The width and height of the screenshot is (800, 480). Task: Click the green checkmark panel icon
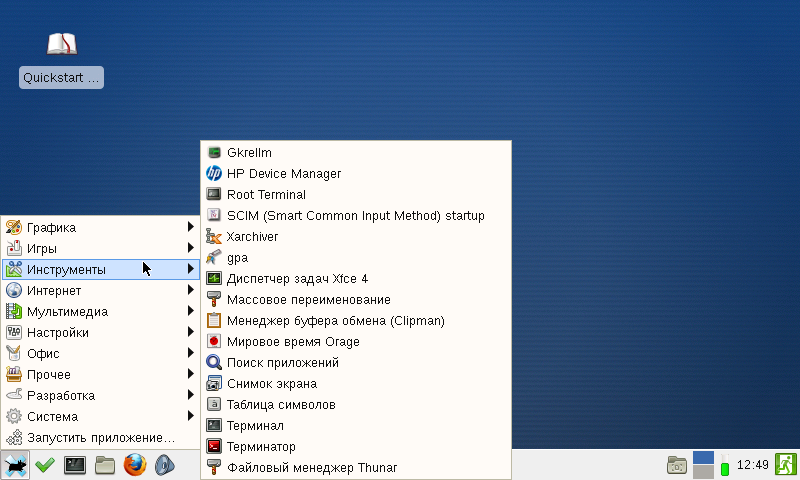(x=45, y=465)
